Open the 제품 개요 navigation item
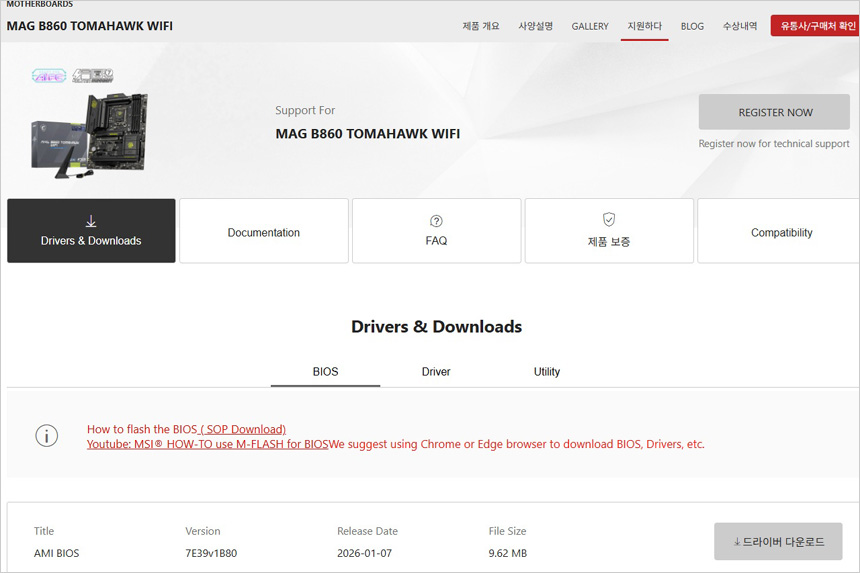Image resolution: width=860 pixels, height=573 pixels. pos(481,26)
